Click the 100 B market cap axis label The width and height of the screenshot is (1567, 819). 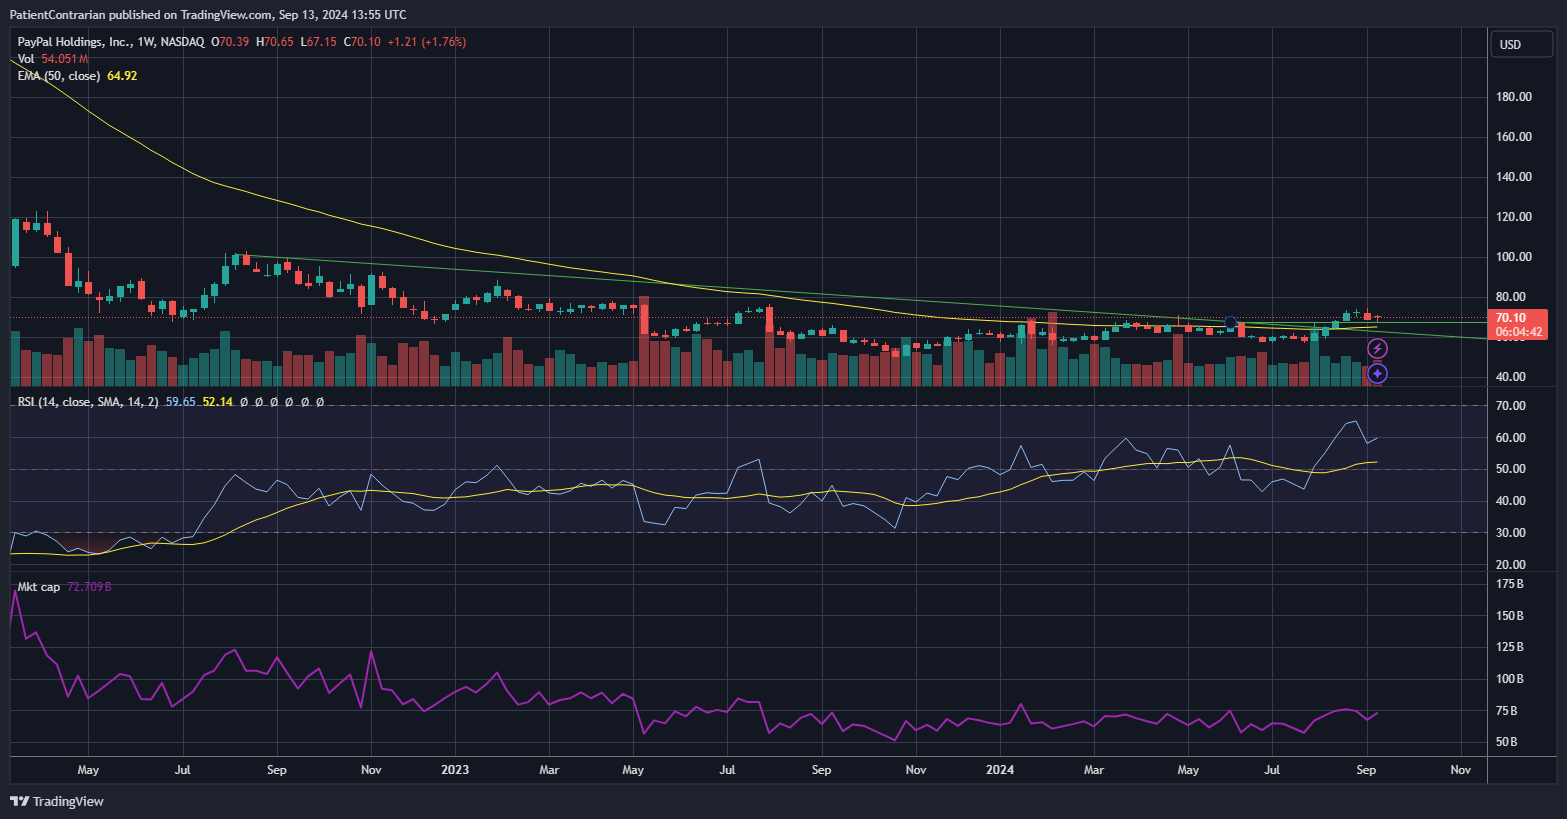1510,679
